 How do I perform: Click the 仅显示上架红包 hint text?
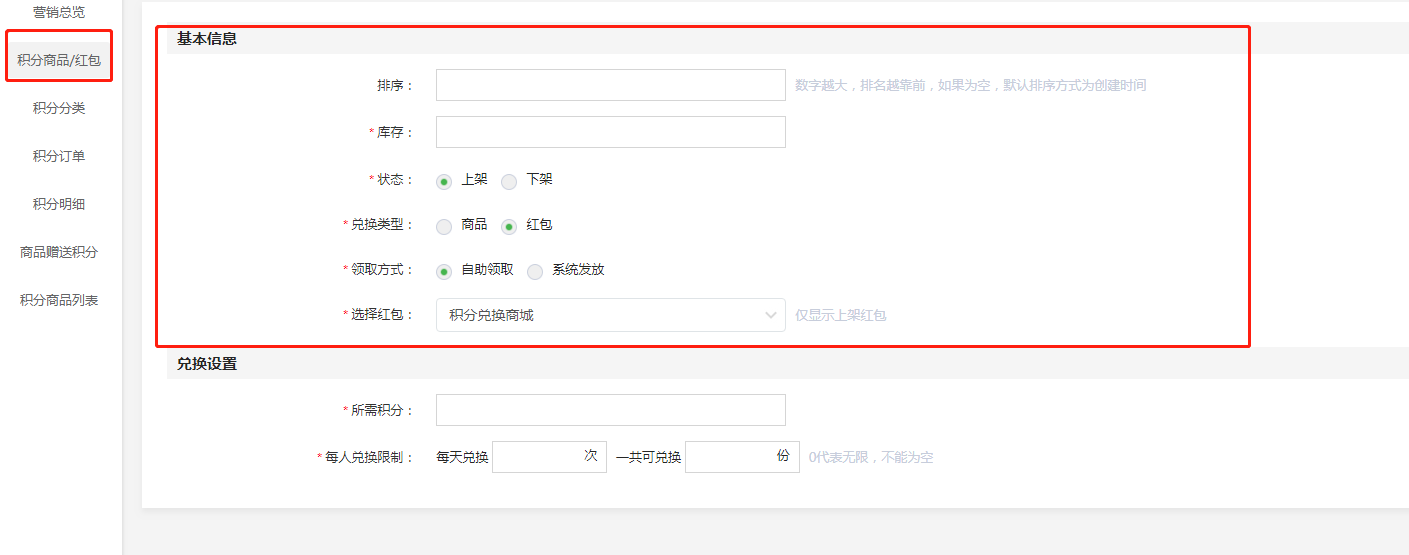(841, 315)
